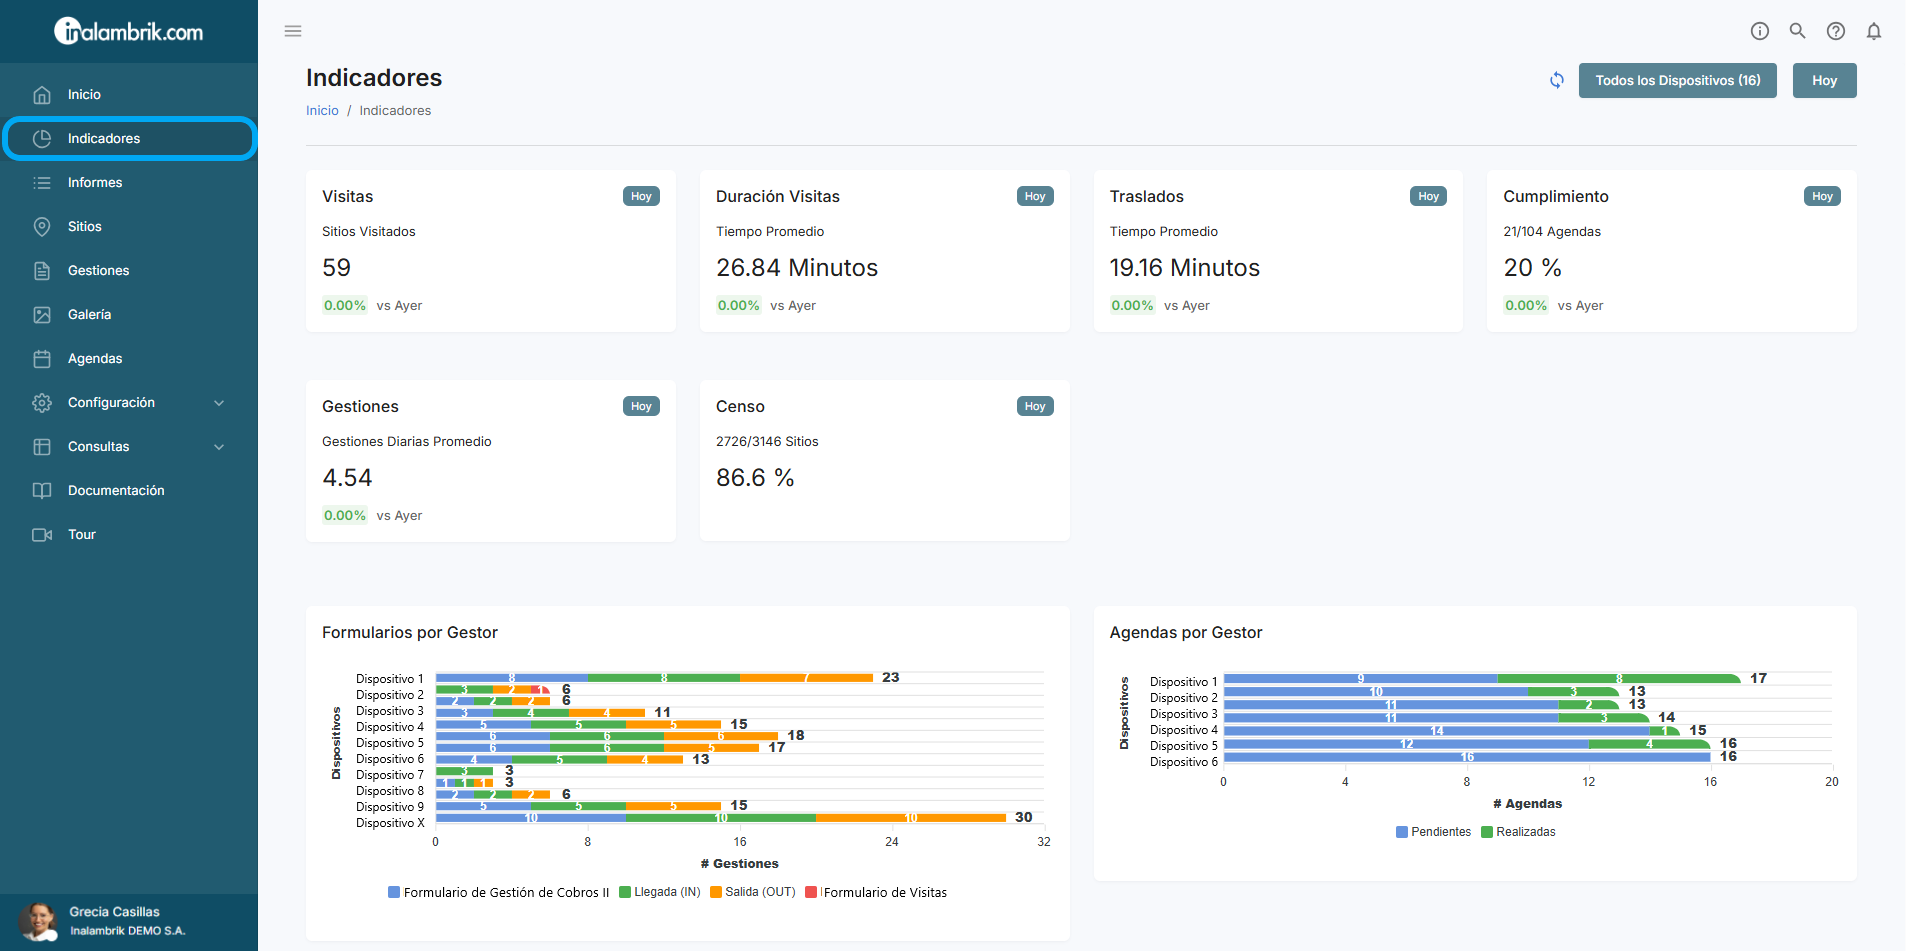Click the Agendas calendar icon
This screenshot has height=951, width=1906.
click(x=42, y=358)
